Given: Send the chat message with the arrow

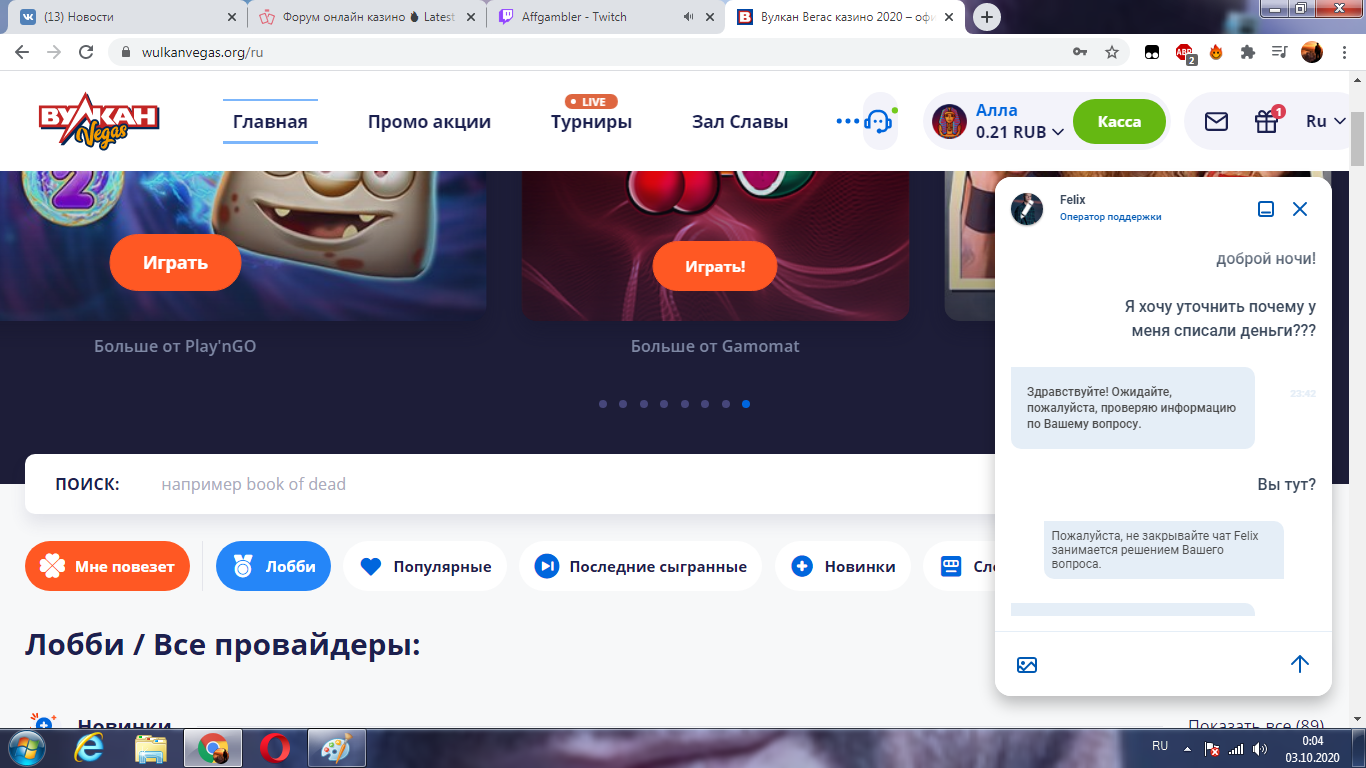Looking at the screenshot, I should (1299, 664).
